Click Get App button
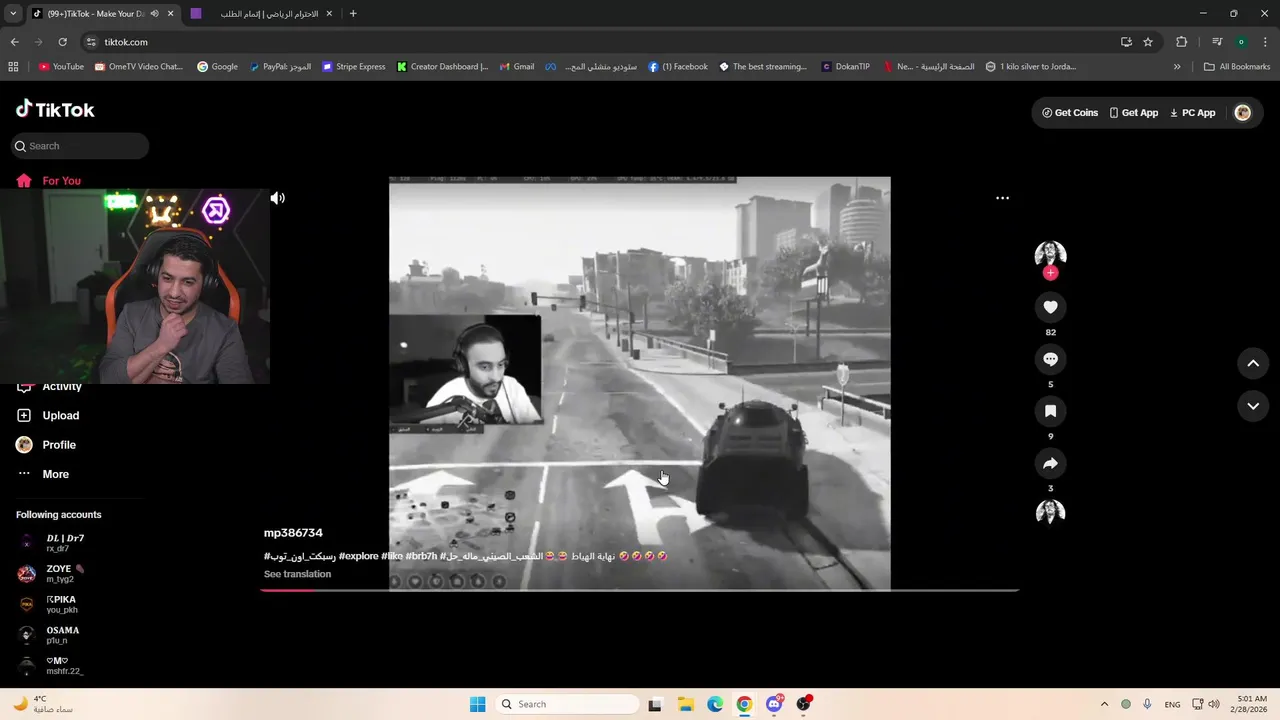This screenshot has height=720, width=1280. pos(1133,113)
